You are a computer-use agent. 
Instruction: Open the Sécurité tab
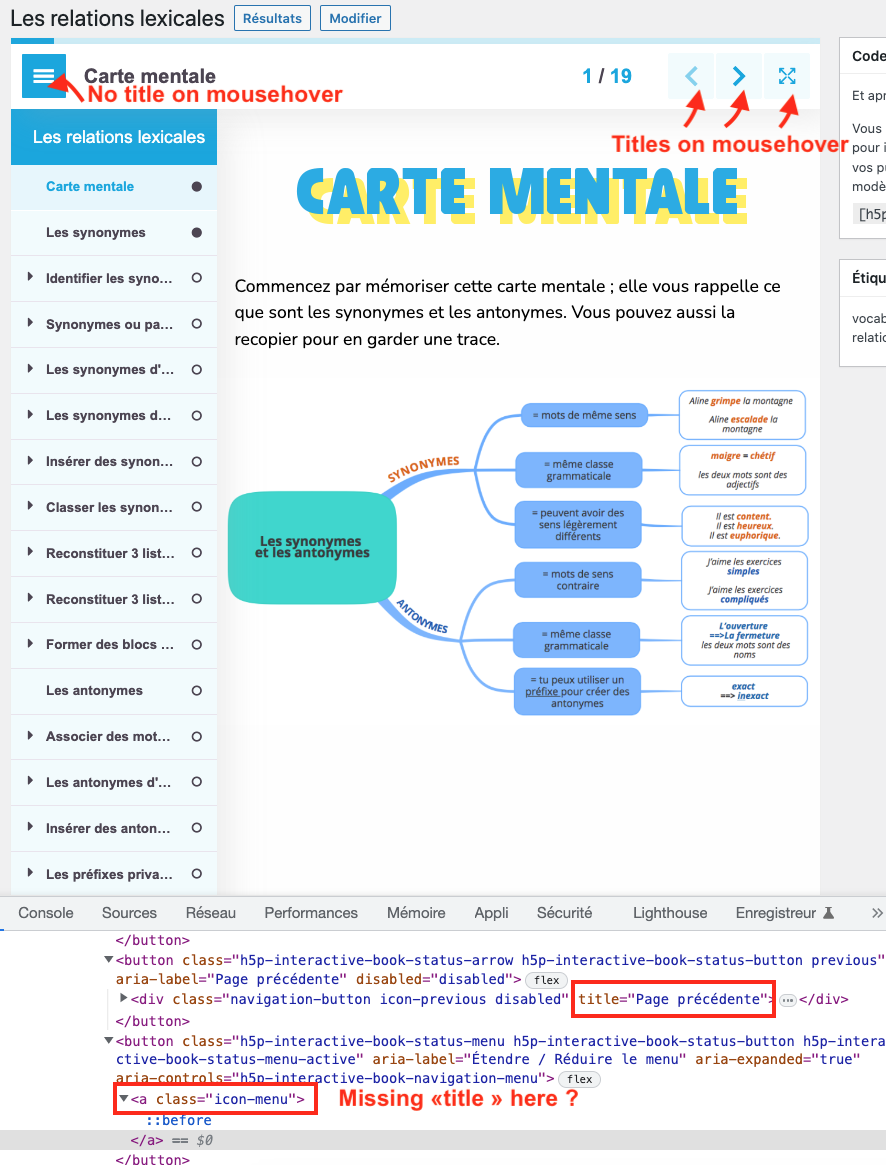[565, 913]
